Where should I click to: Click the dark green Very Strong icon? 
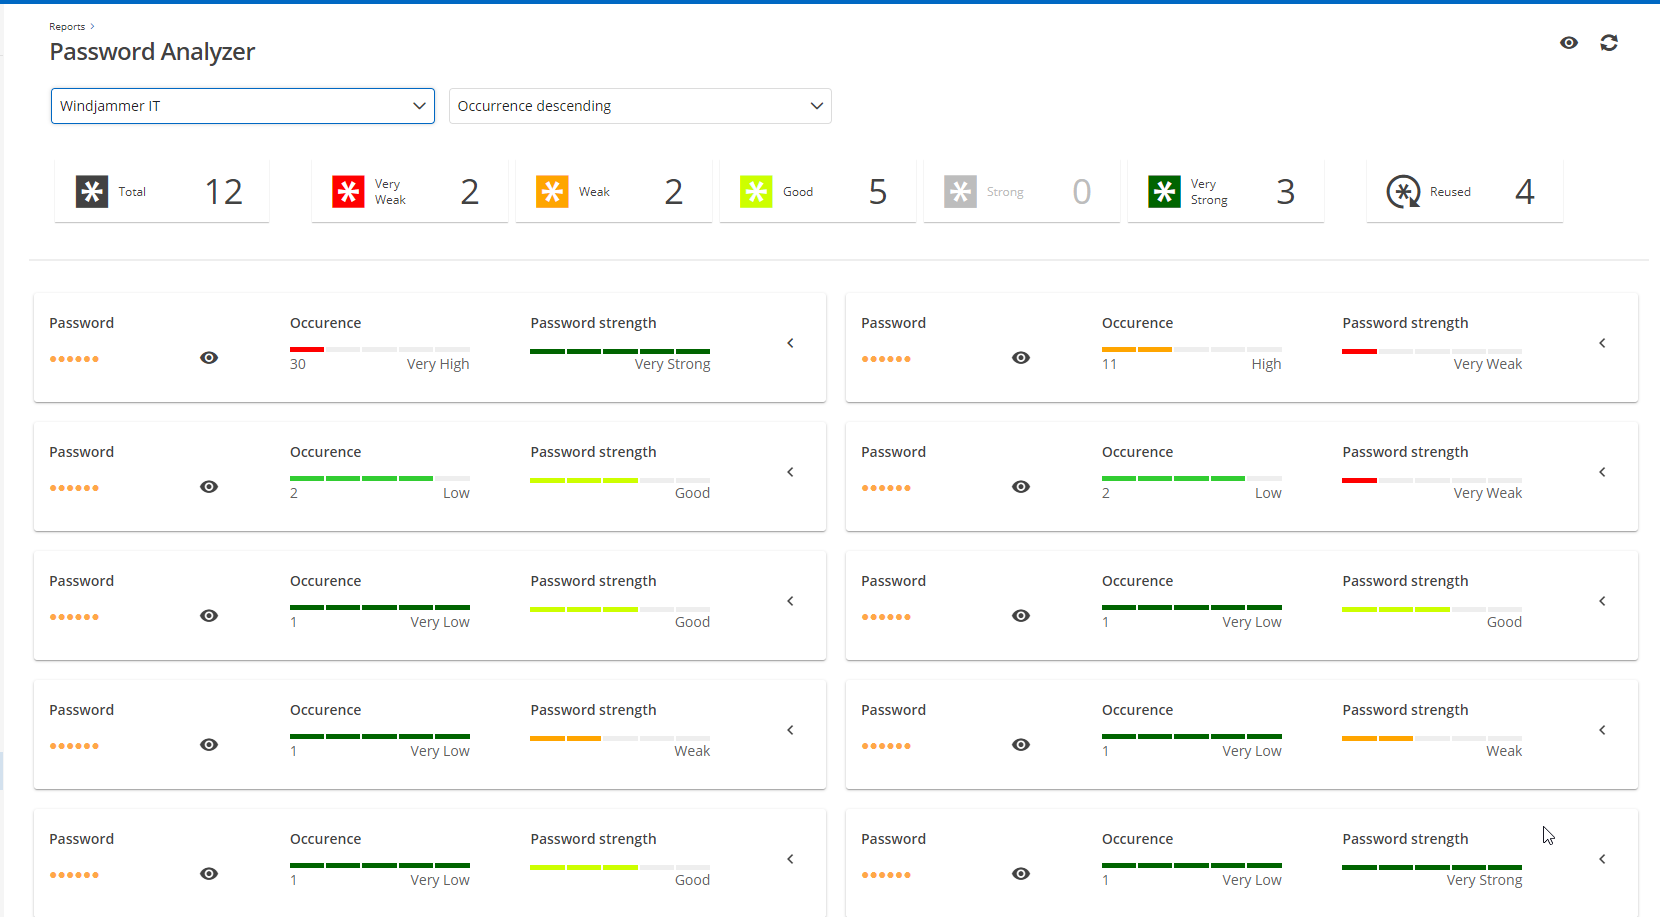(x=1164, y=191)
